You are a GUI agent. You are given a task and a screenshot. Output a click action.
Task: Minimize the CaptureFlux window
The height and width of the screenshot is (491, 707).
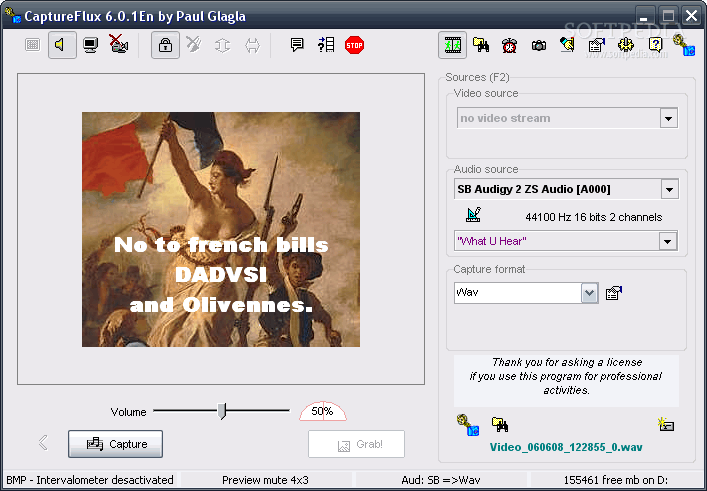pyautogui.click(x=644, y=17)
